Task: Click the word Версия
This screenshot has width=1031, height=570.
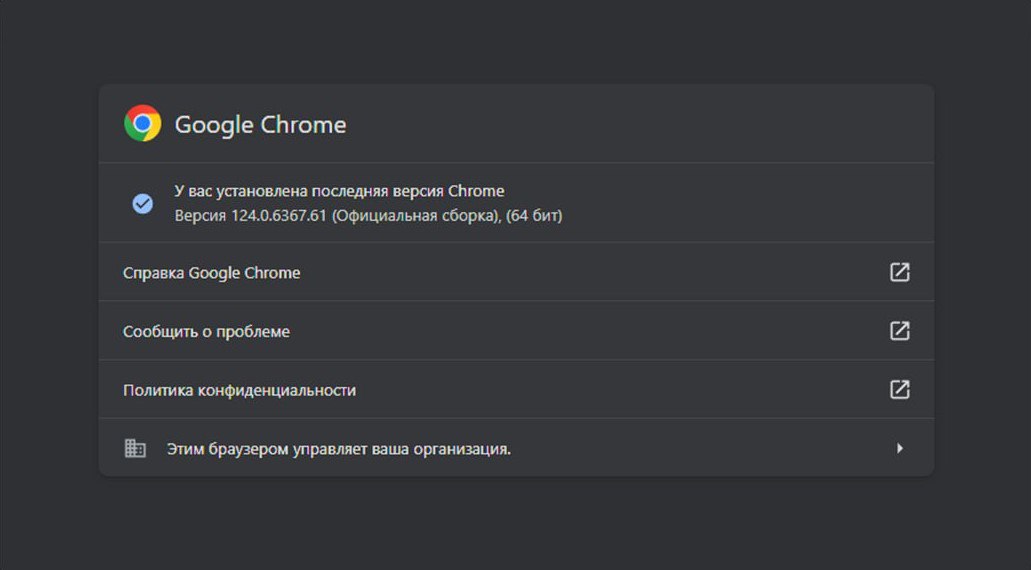Action: coord(201,216)
